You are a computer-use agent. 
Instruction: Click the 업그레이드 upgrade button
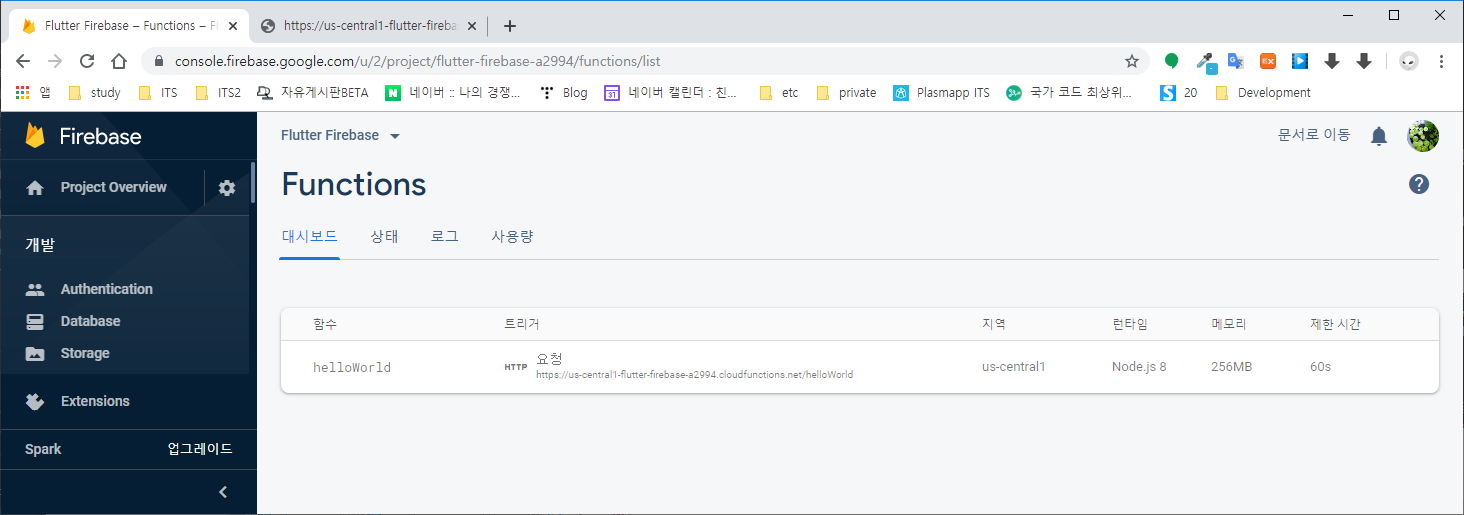(x=200, y=449)
